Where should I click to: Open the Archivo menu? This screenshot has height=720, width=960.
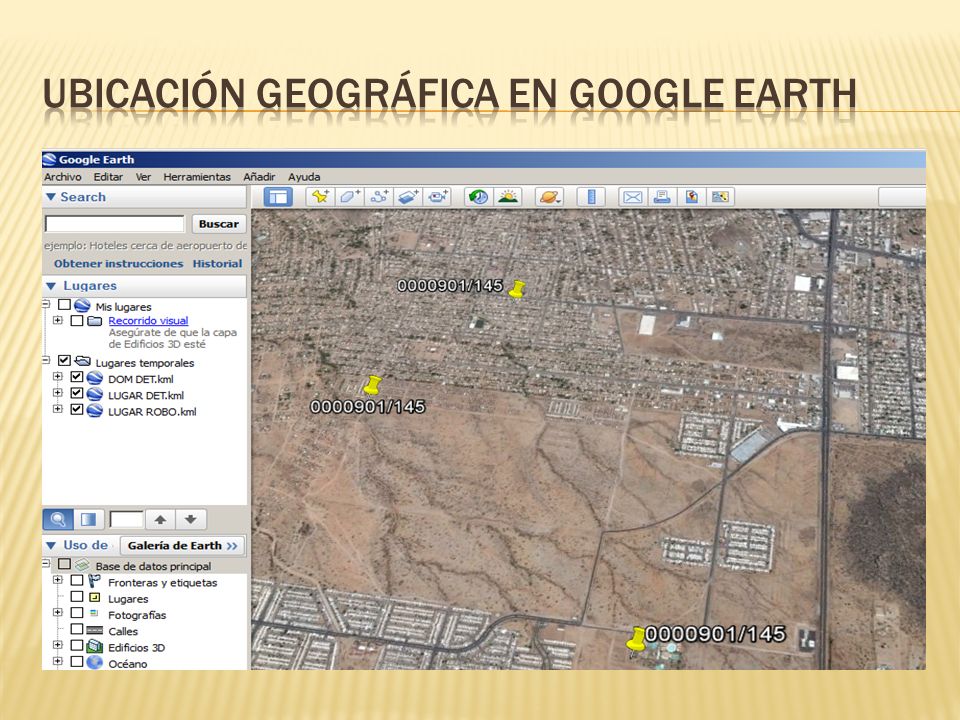tap(62, 177)
